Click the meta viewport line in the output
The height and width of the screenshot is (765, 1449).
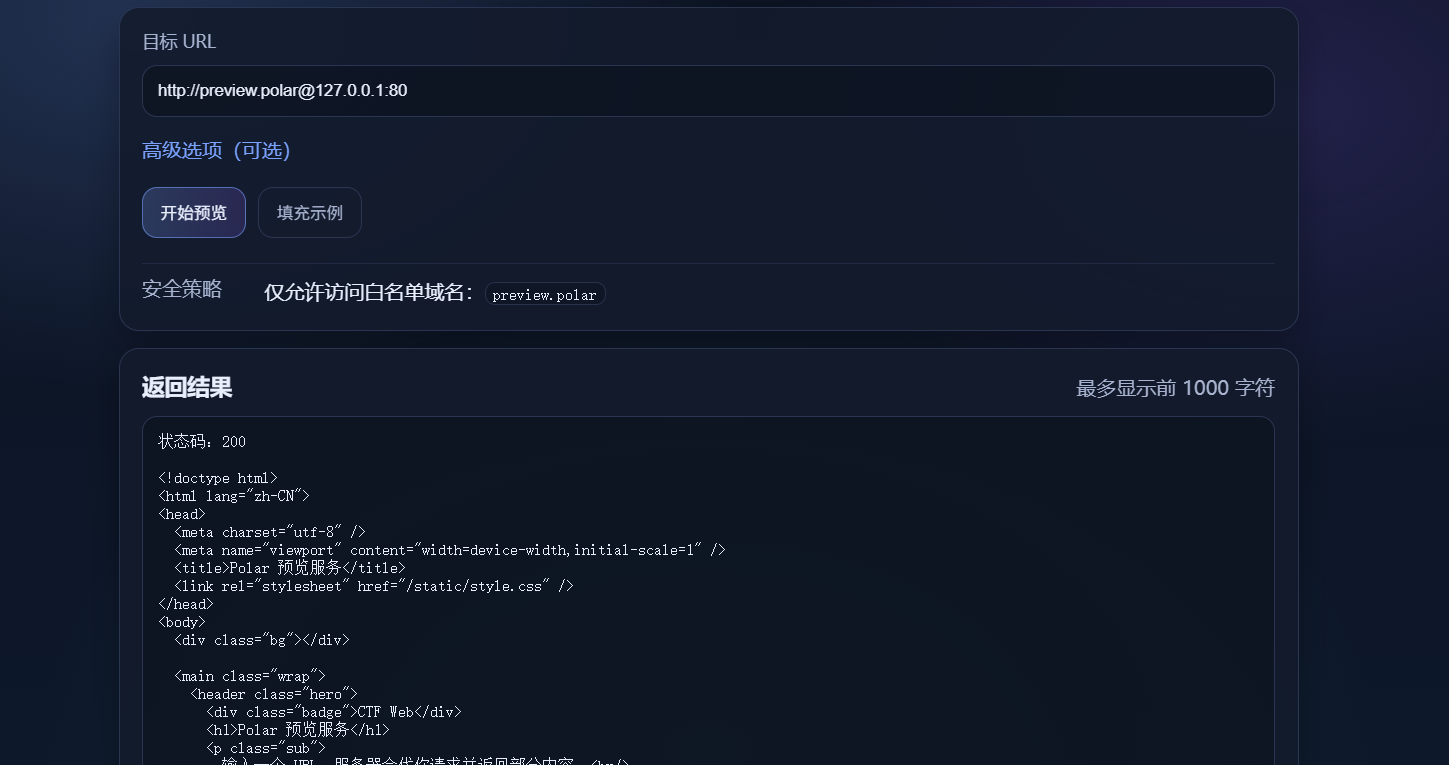click(450, 550)
